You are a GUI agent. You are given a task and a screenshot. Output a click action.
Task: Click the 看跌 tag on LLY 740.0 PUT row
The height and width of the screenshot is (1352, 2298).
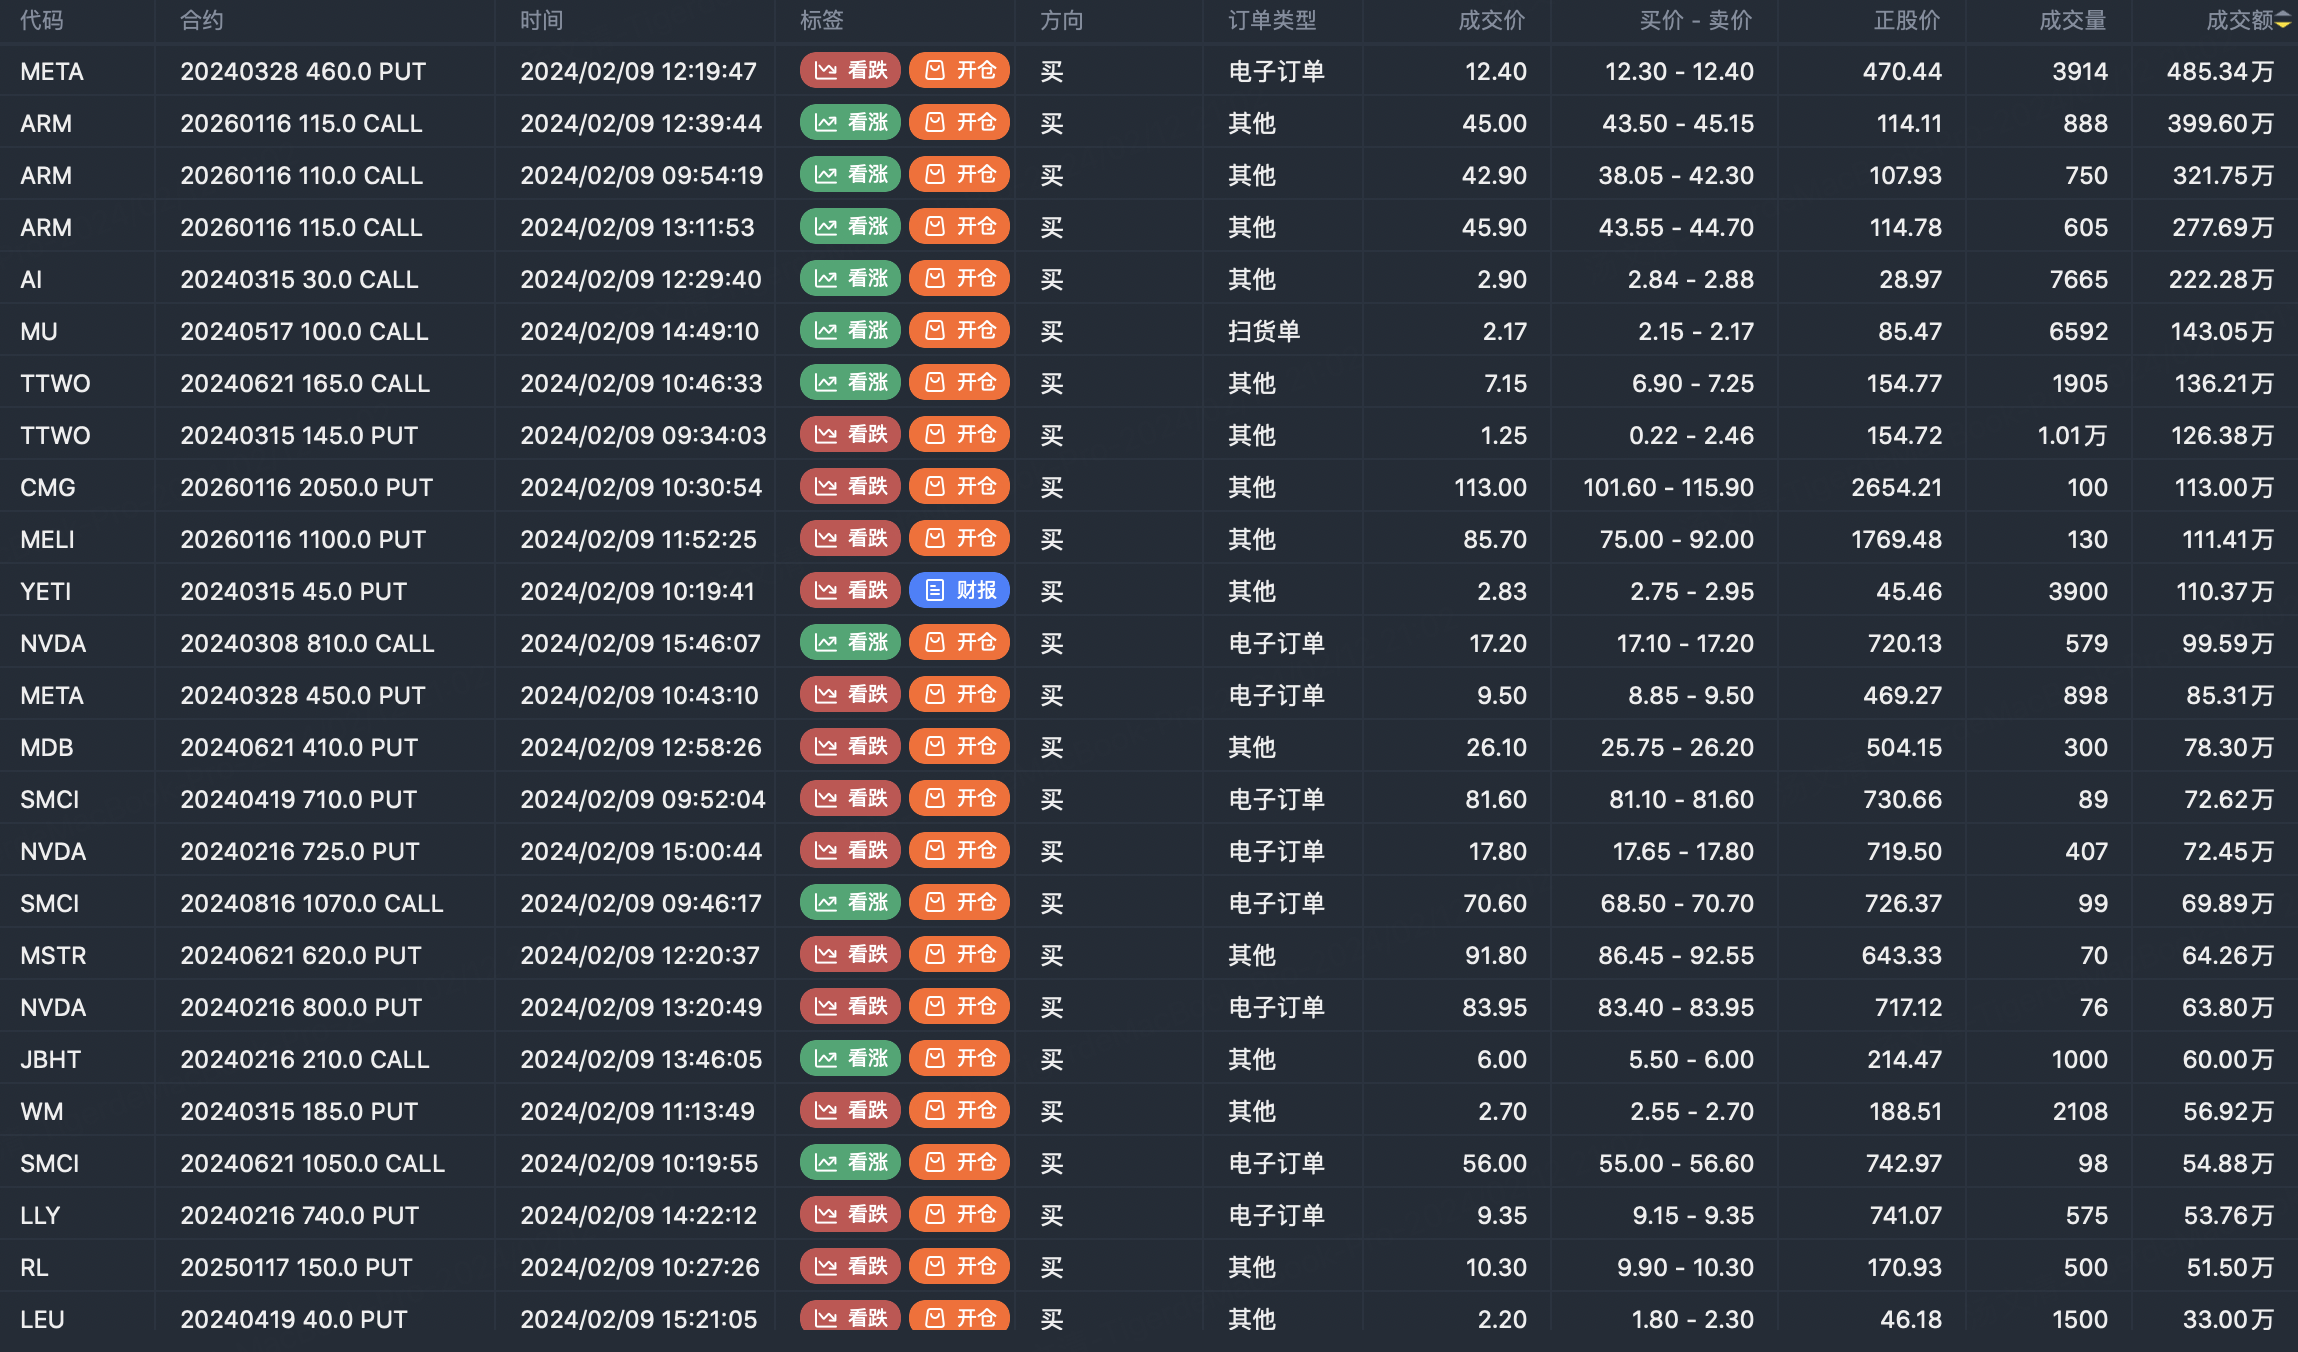(850, 1215)
